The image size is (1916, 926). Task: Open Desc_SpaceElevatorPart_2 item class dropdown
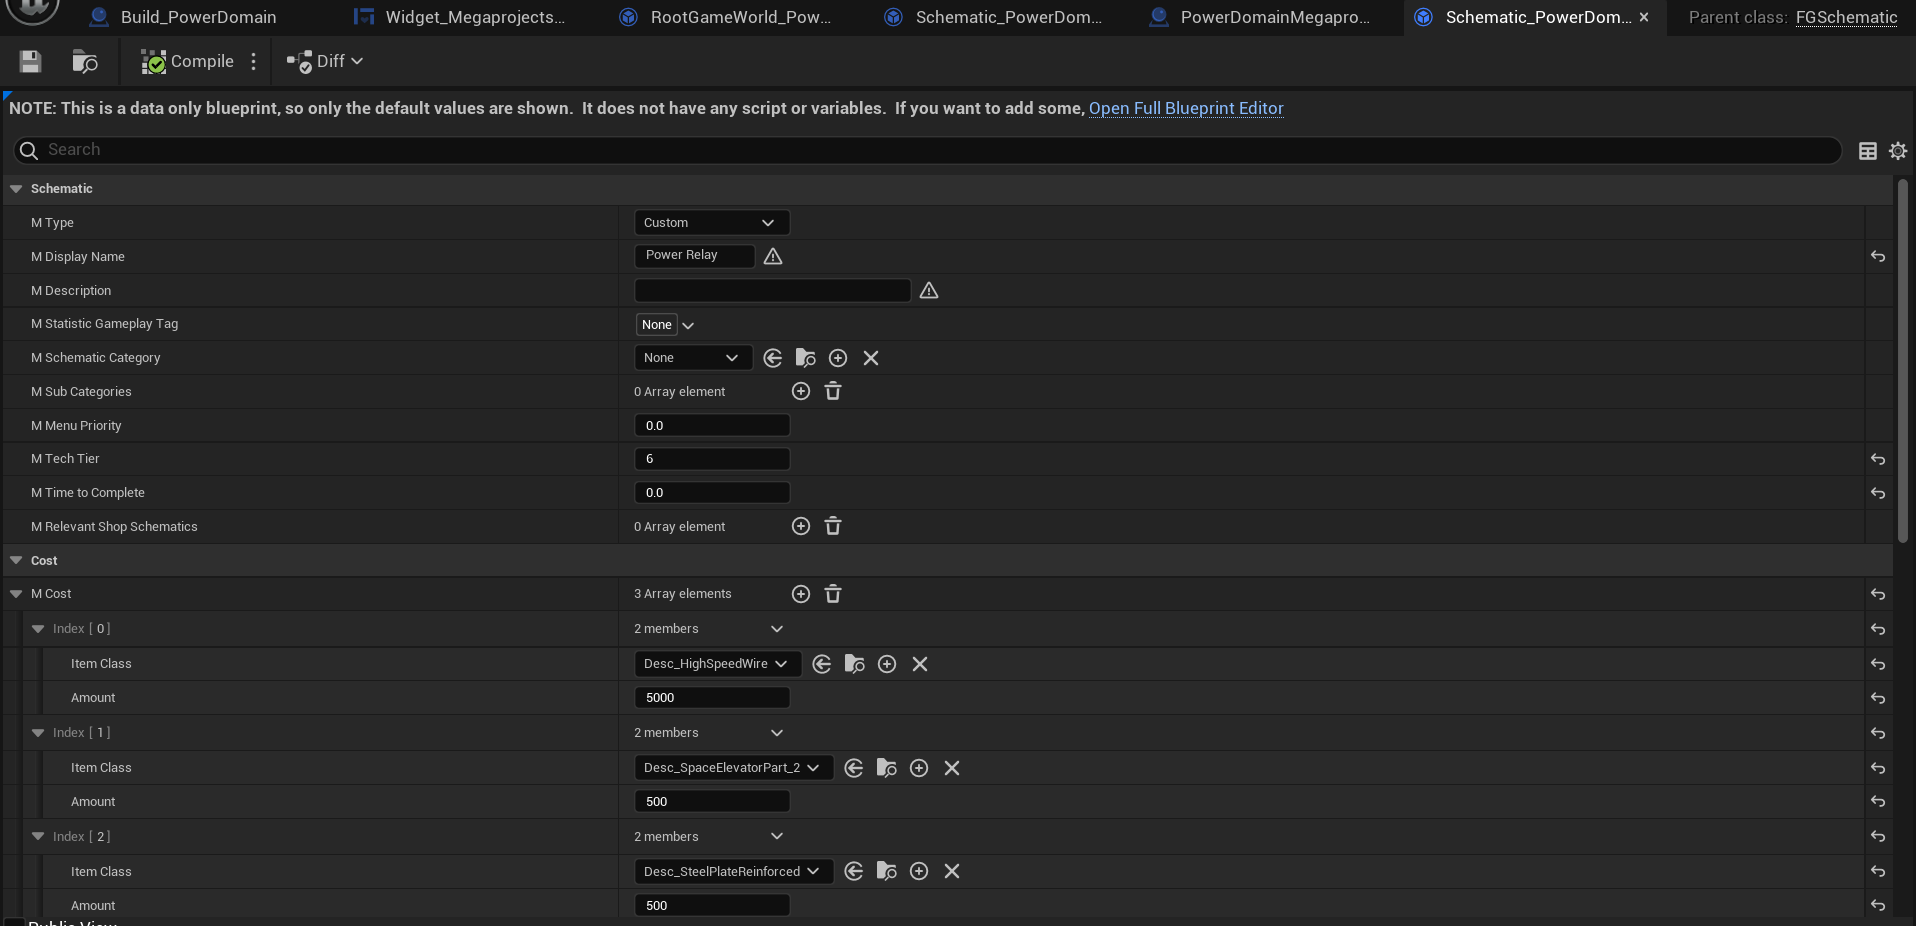(x=733, y=768)
